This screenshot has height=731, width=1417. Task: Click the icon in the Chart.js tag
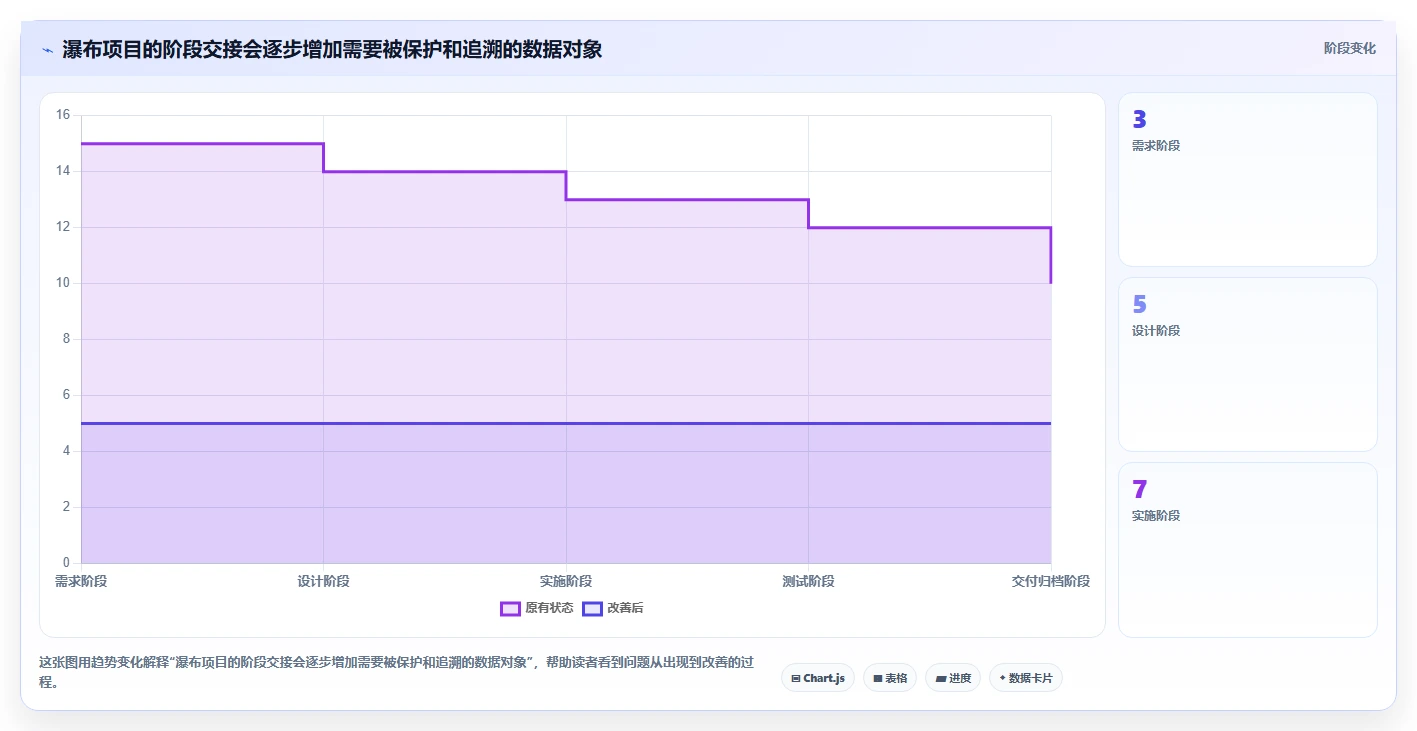click(795, 678)
